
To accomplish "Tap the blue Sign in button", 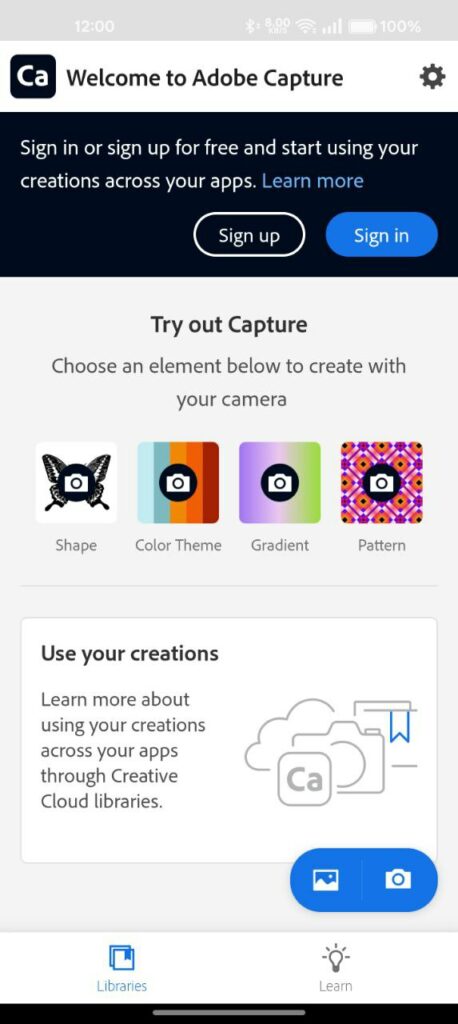I will (x=382, y=235).
